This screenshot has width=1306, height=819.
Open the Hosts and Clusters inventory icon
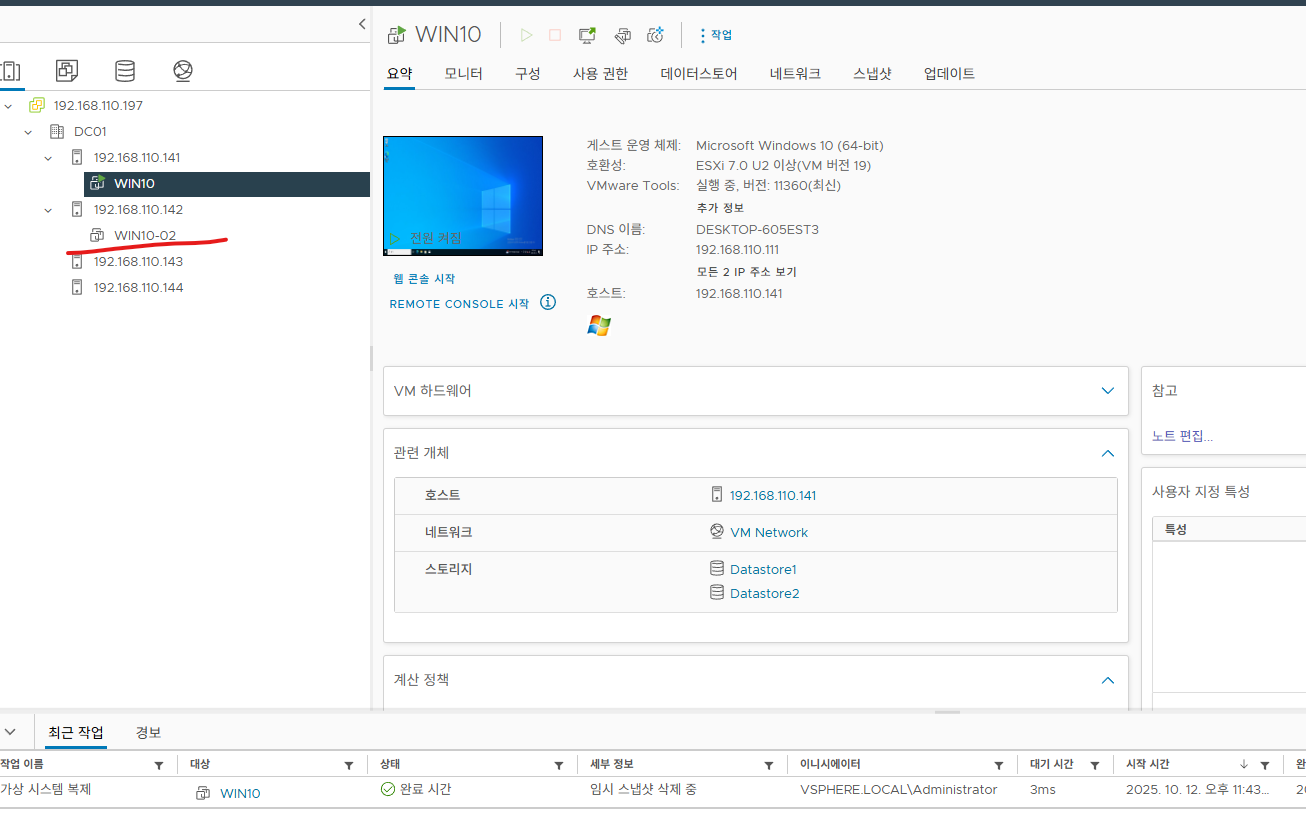pyautogui.click(x=10, y=70)
